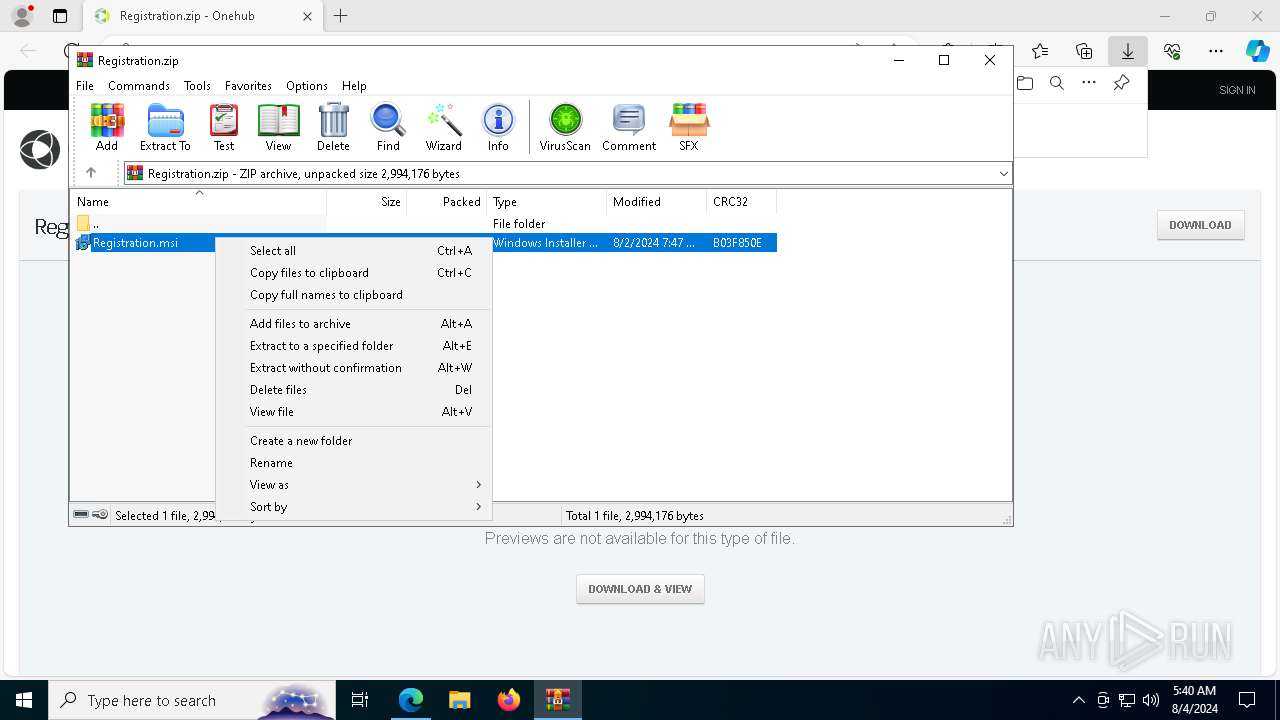1280x720 pixels.
Task: Open the Tools menu
Action: click(197, 86)
